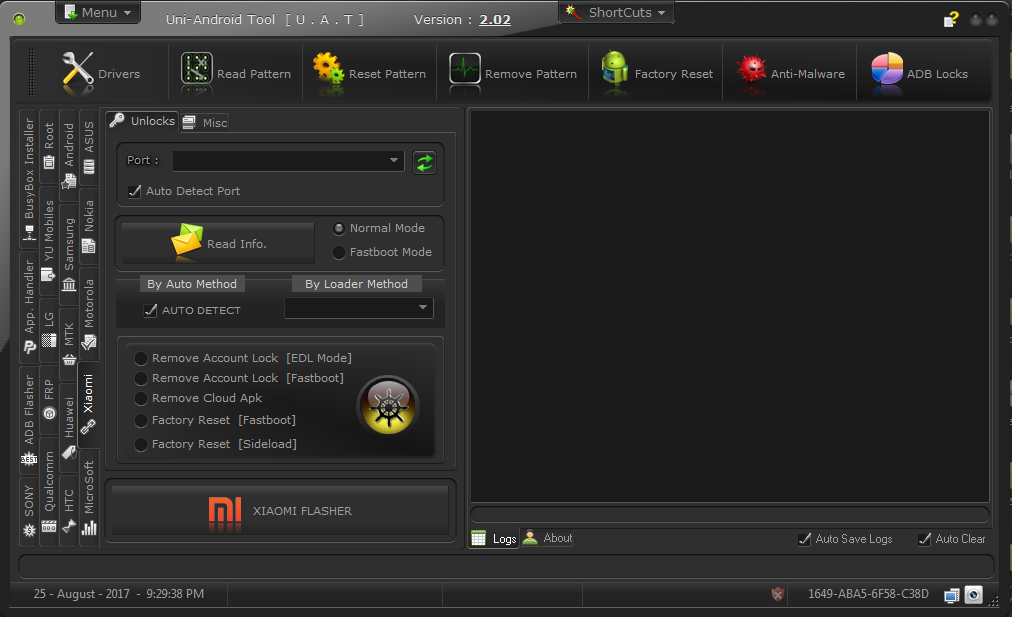Open the App. Handler side tab
Viewport: 1012px width, 617px height.
(29, 307)
